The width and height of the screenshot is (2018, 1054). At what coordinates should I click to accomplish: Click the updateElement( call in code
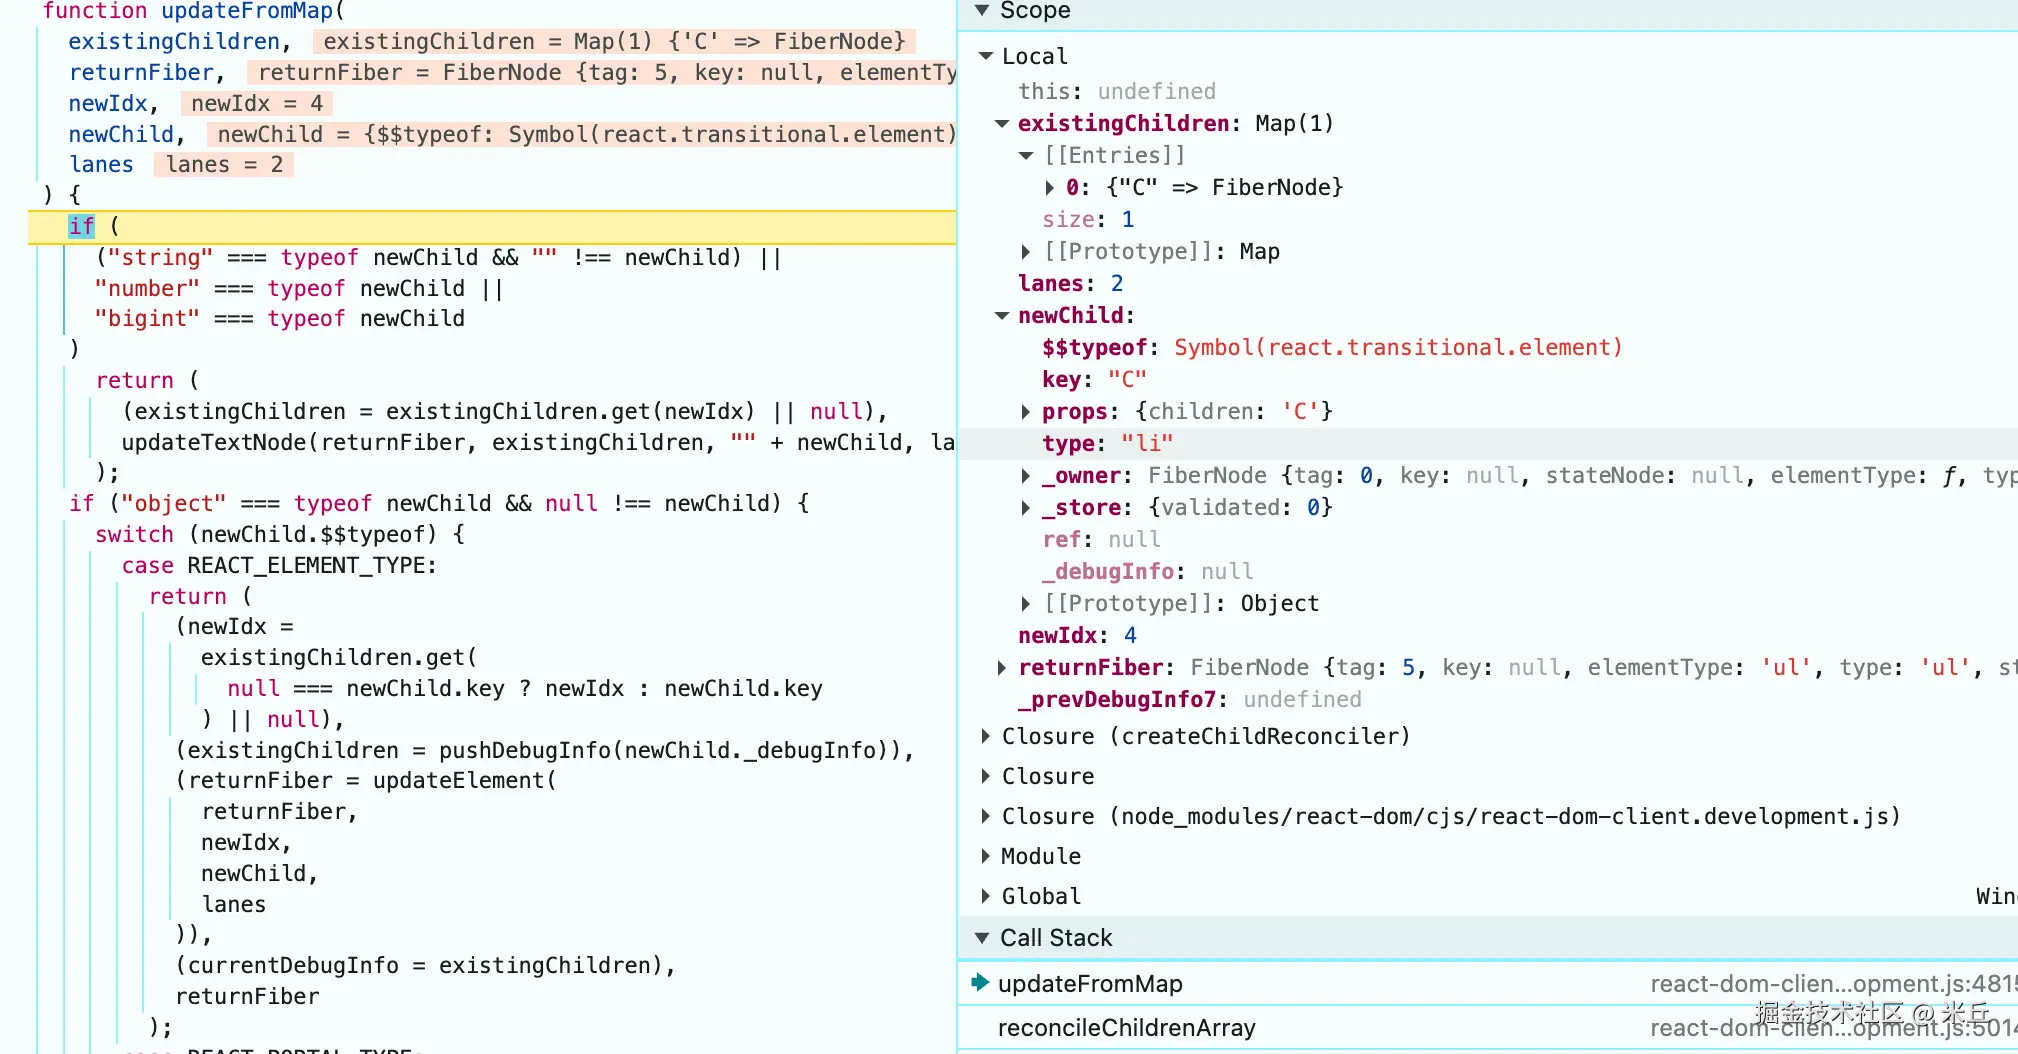click(x=464, y=780)
